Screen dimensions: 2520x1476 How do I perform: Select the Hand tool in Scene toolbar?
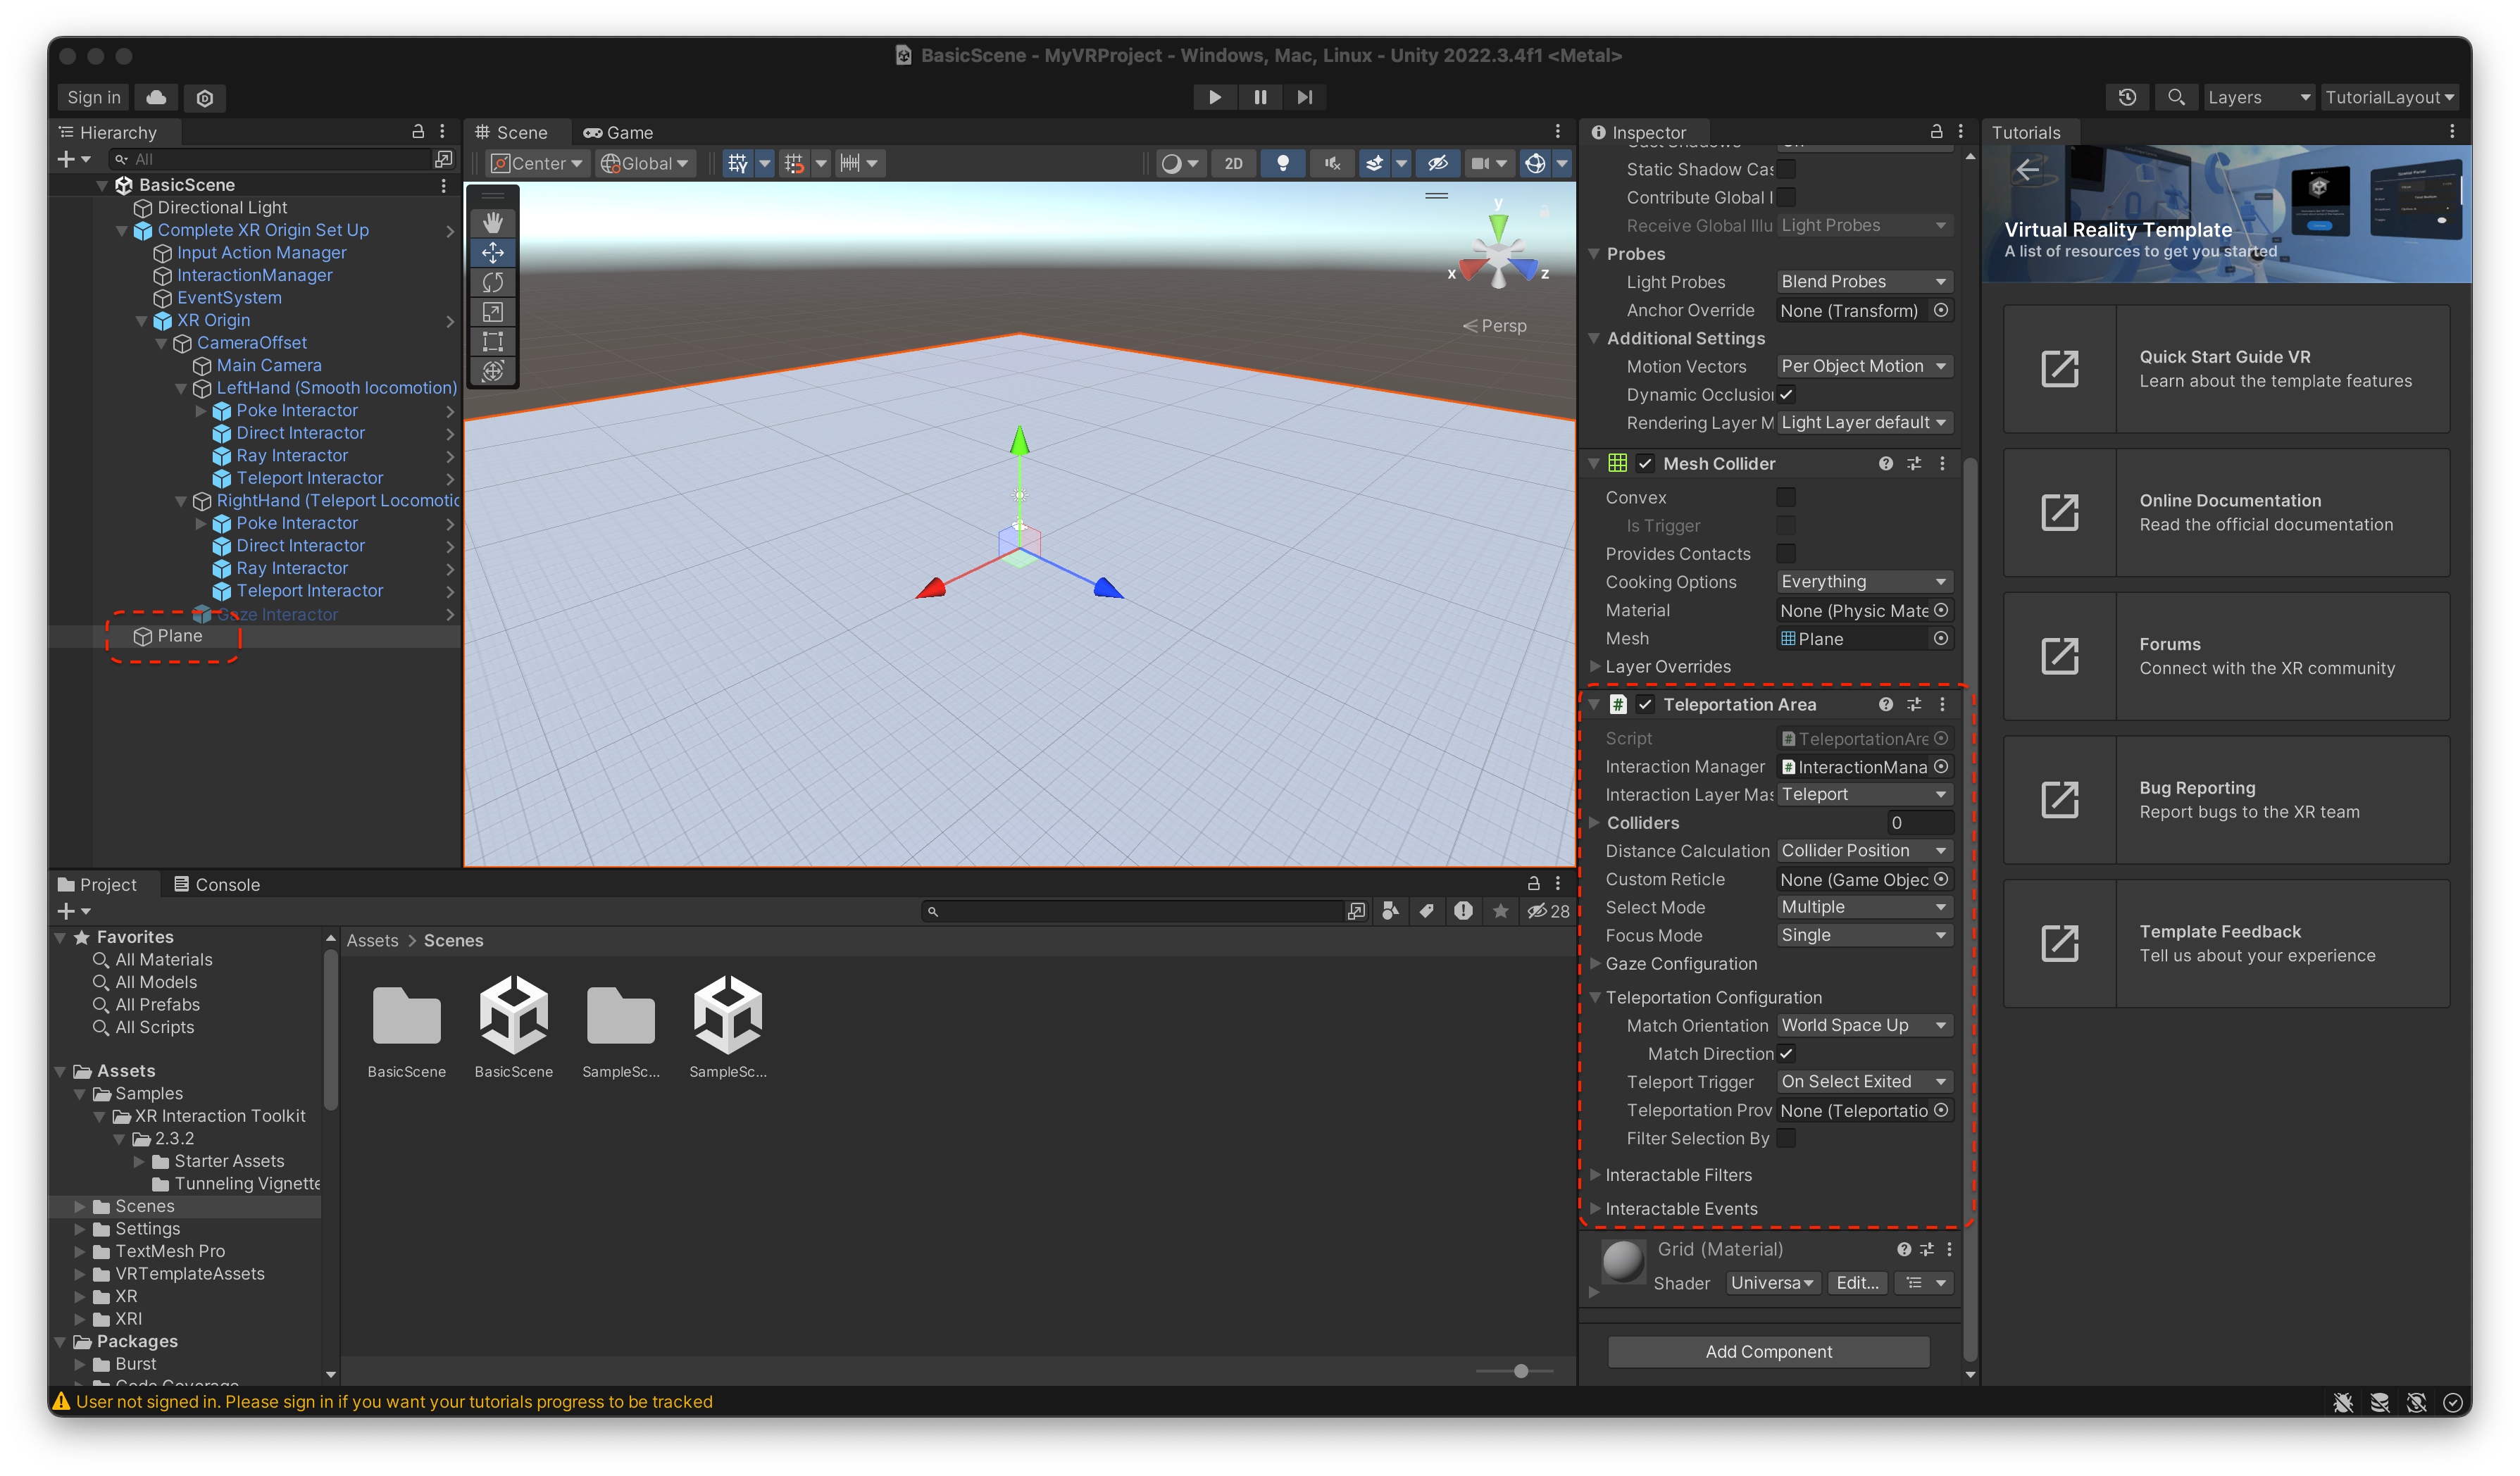pos(492,222)
